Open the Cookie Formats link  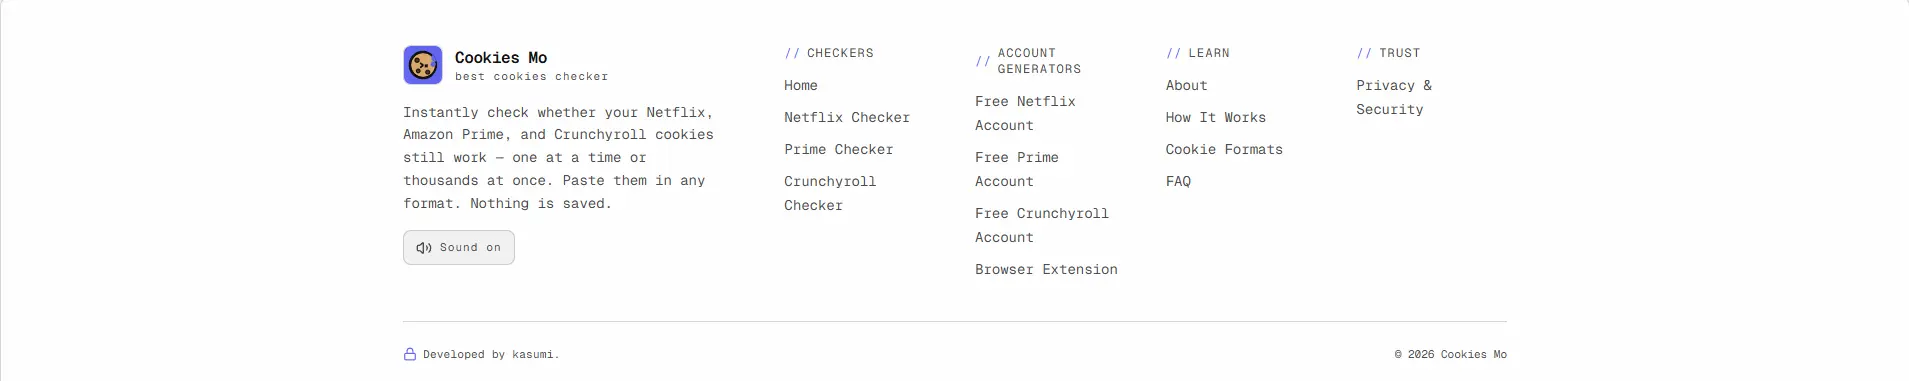pos(1224,150)
